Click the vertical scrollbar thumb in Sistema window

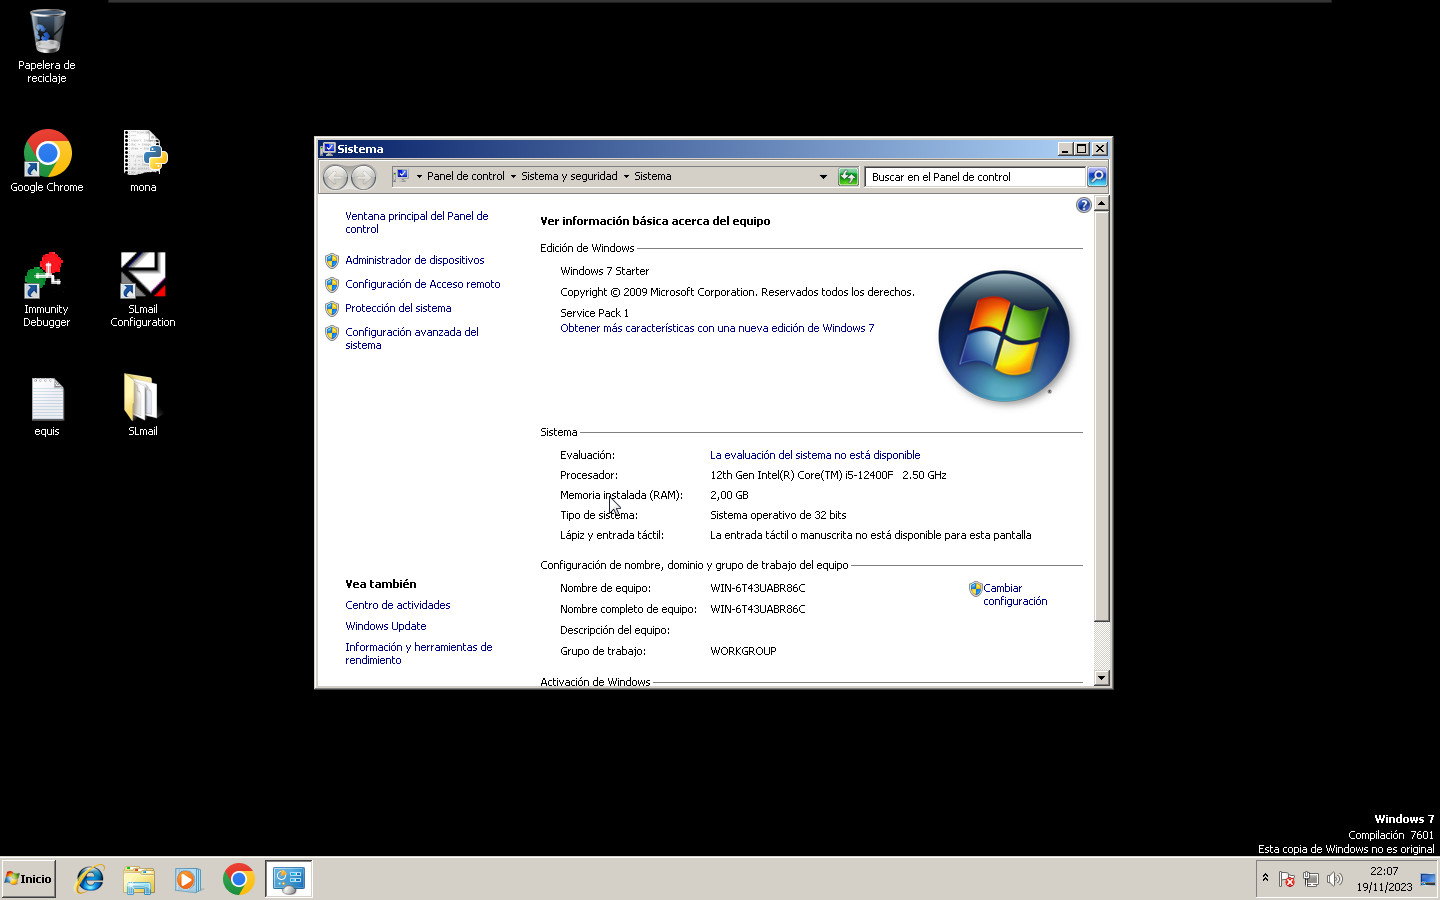(x=1101, y=416)
